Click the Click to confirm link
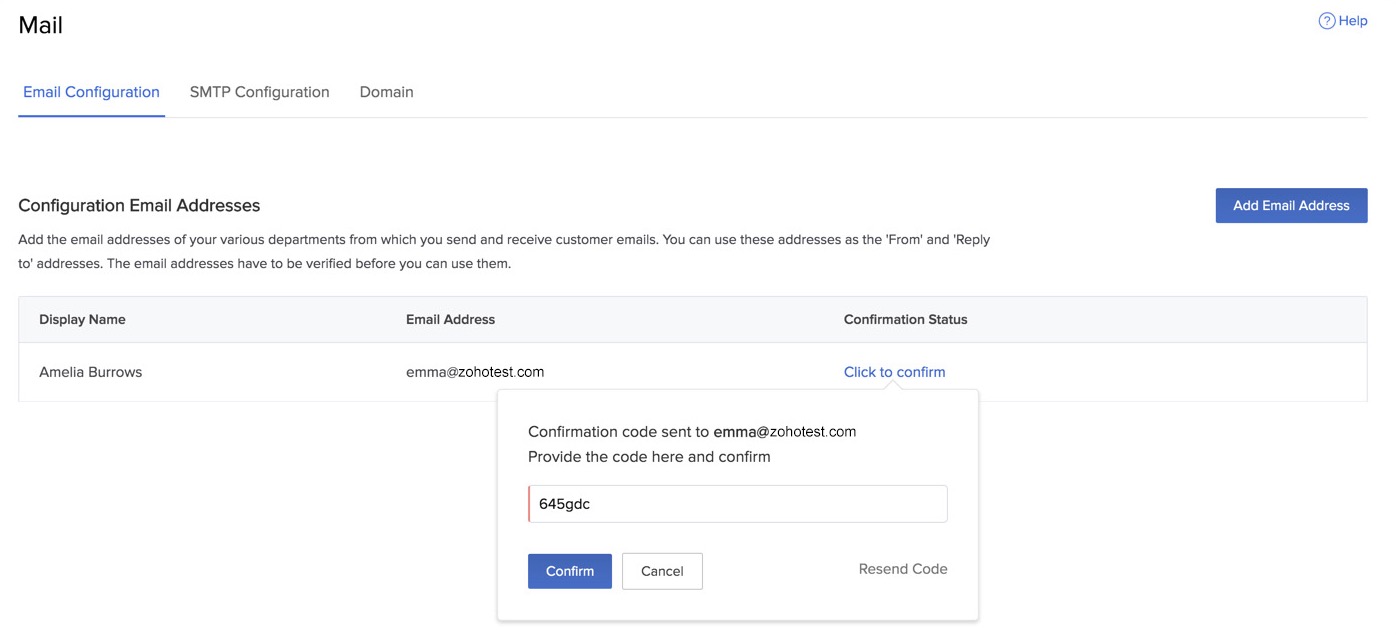The width and height of the screenshot is (1396, 635). (x=894, y=372)
